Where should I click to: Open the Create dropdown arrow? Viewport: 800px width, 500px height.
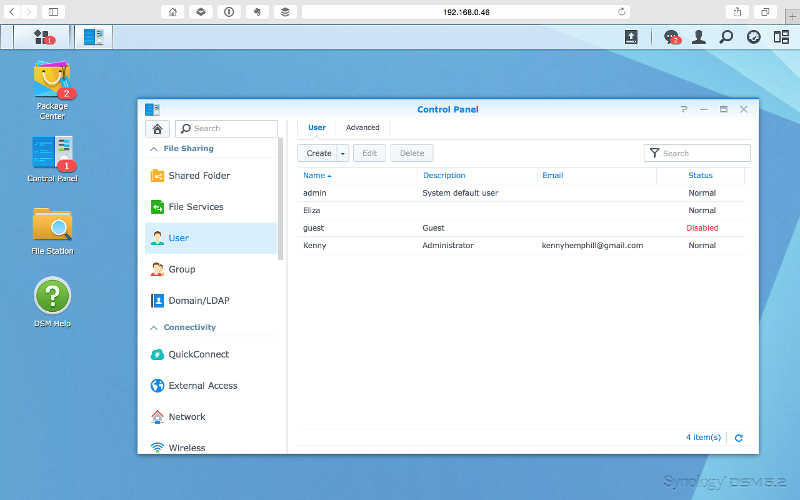tap(343, 153)
